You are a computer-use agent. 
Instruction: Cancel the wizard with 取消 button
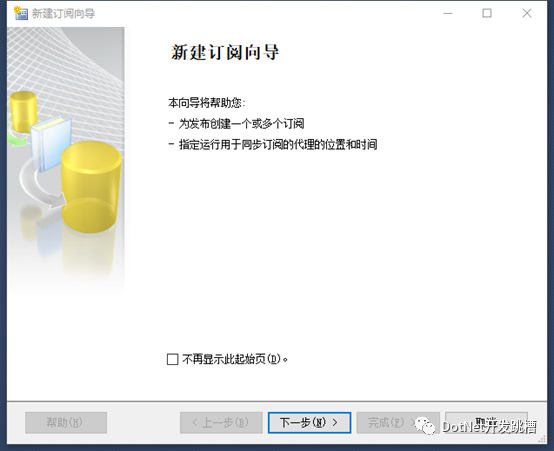[x=487, y=422]
